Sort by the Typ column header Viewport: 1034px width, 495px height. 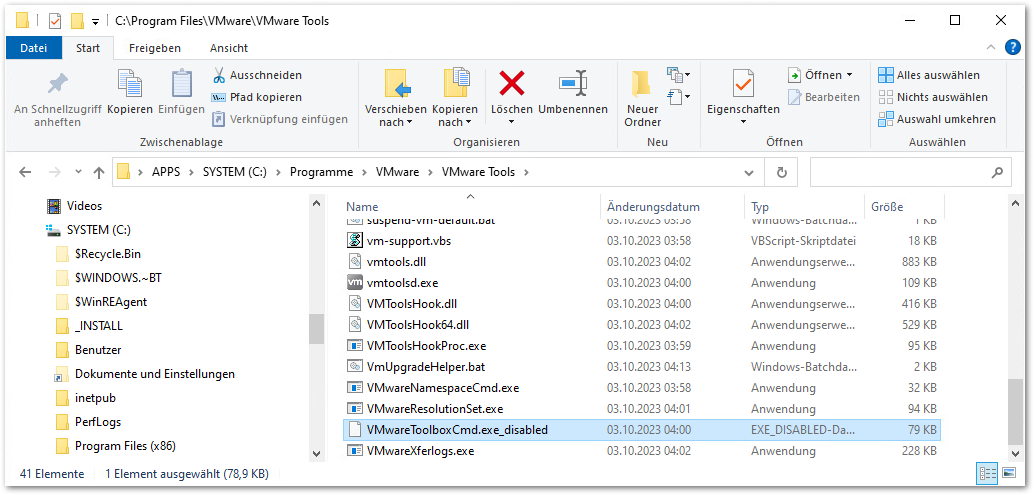click(x=760, y=207)
